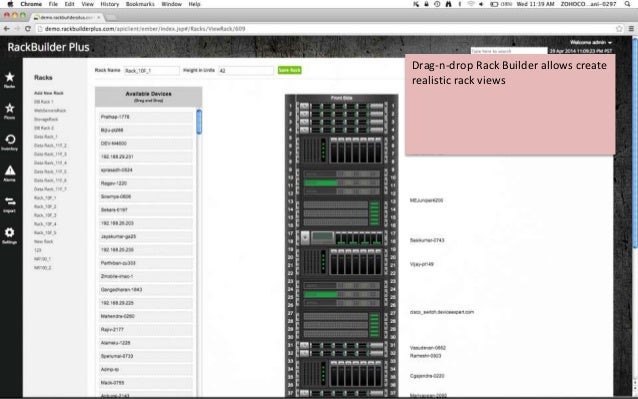Viewport: 638px width, 399px height.
Task: Bookmark page with address bar star icon
Action: [619, 29]
